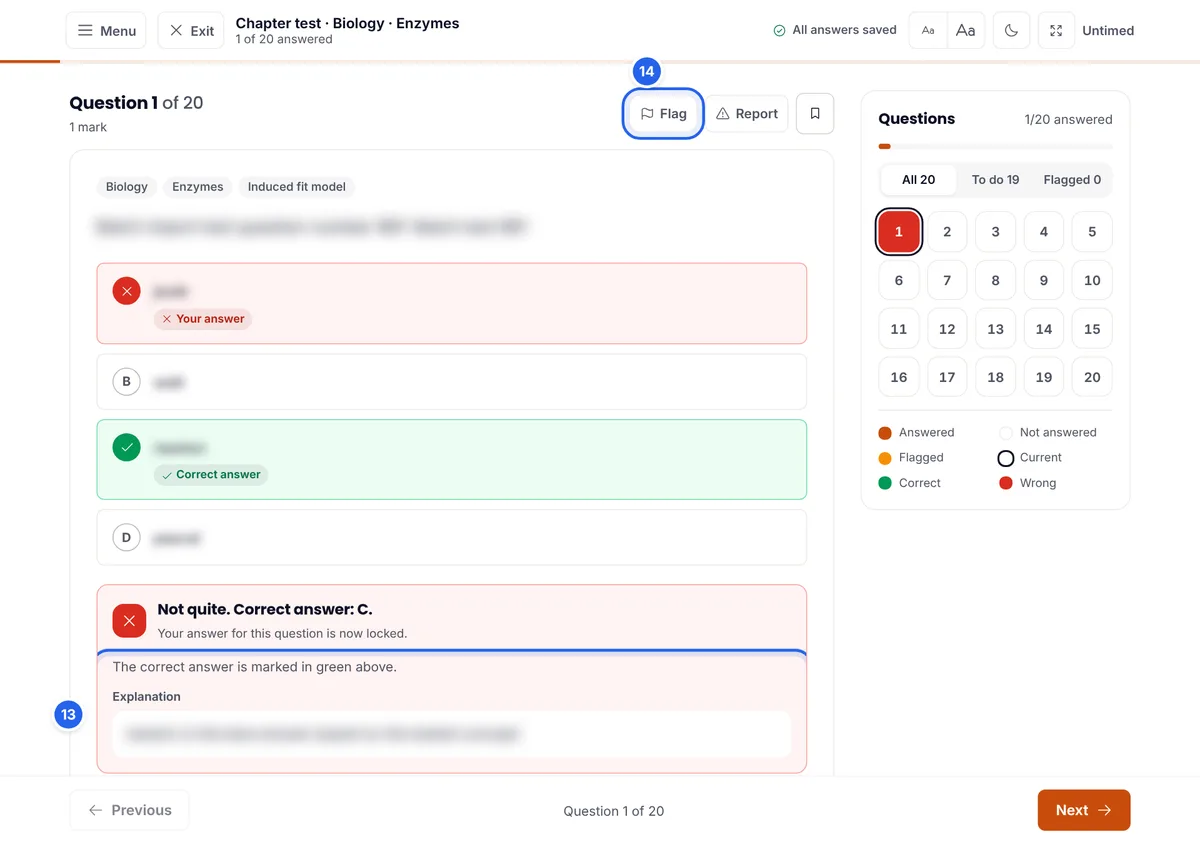Click the Correct answer badge
The height and width of the screenshot is (844, 1200).
211,475
